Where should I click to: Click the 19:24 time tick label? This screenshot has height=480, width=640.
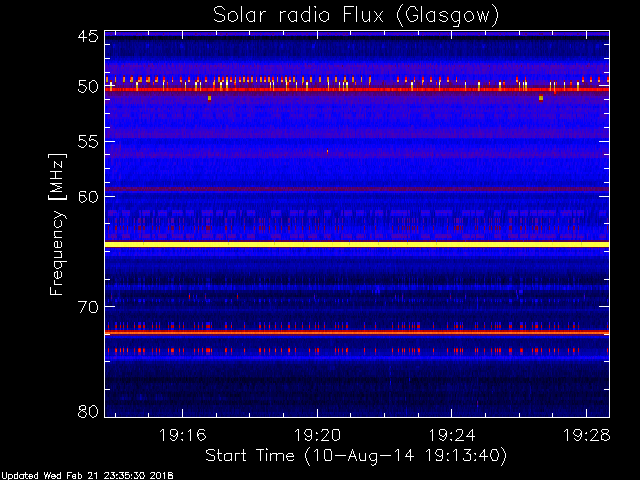[x=451, y=435]
